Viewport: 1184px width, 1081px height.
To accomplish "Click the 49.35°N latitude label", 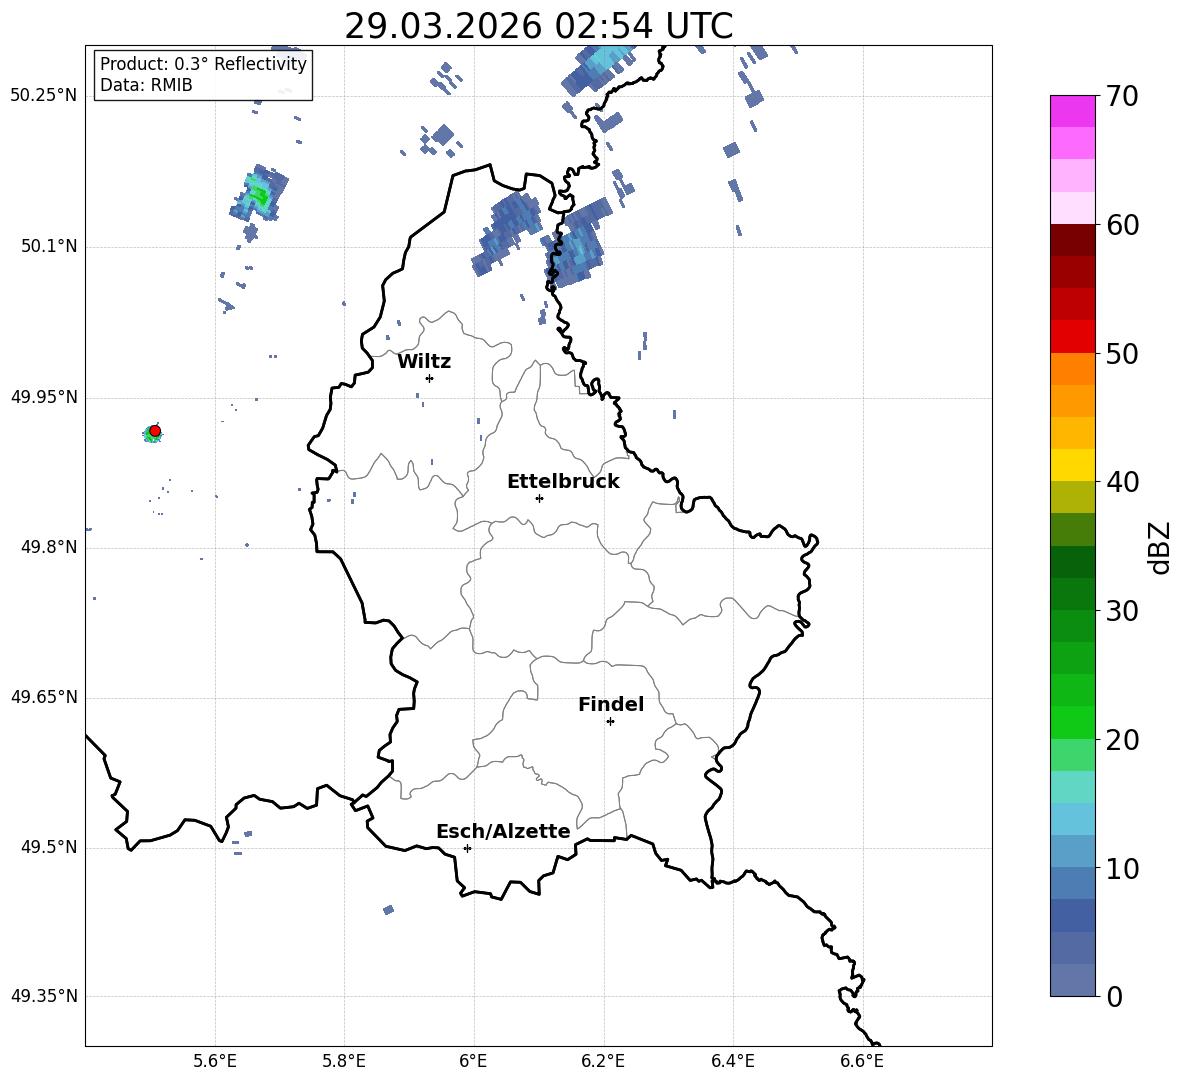I will (44, 996).
